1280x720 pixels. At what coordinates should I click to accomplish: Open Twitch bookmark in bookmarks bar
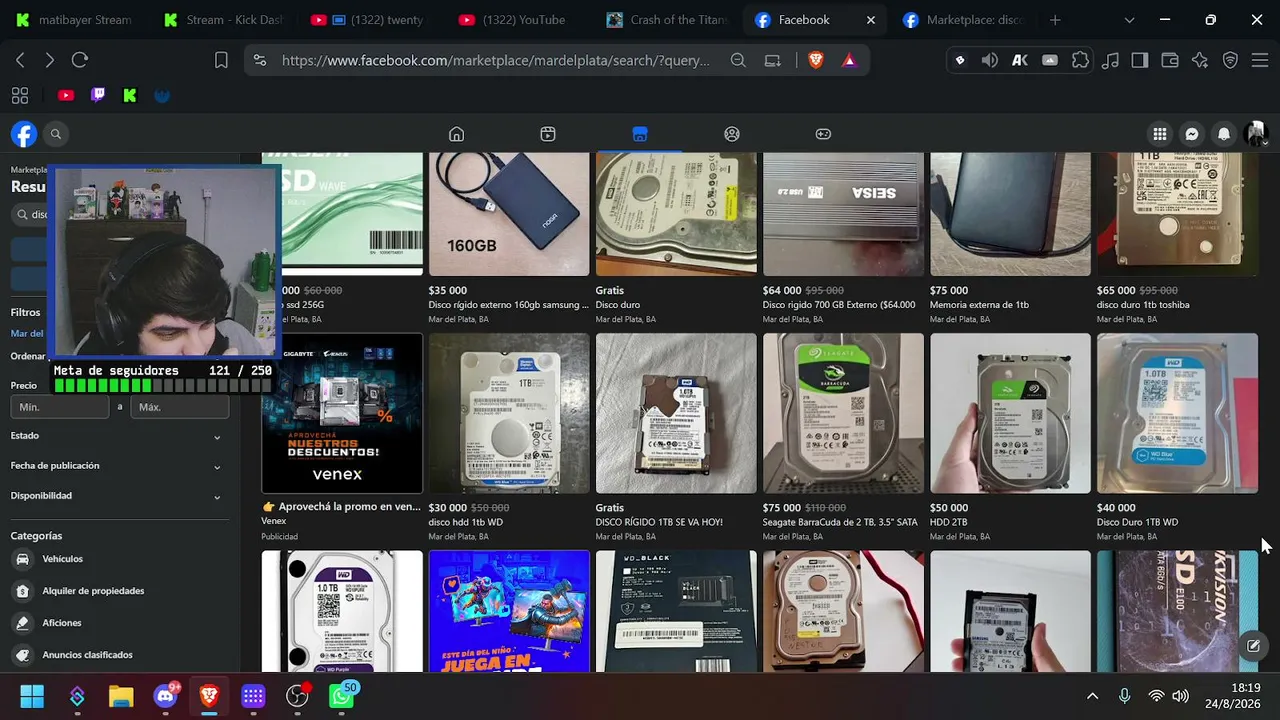point(98,96)
